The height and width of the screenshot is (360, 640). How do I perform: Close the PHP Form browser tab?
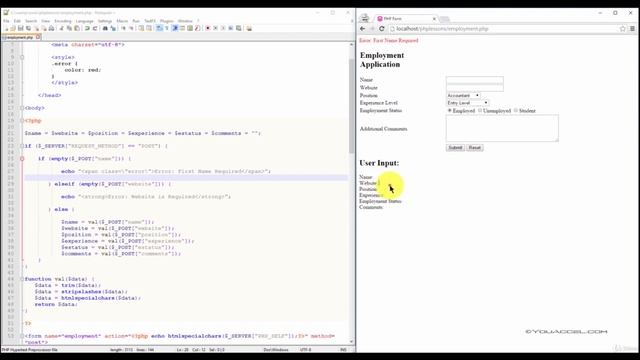click(x=434, y=19)
